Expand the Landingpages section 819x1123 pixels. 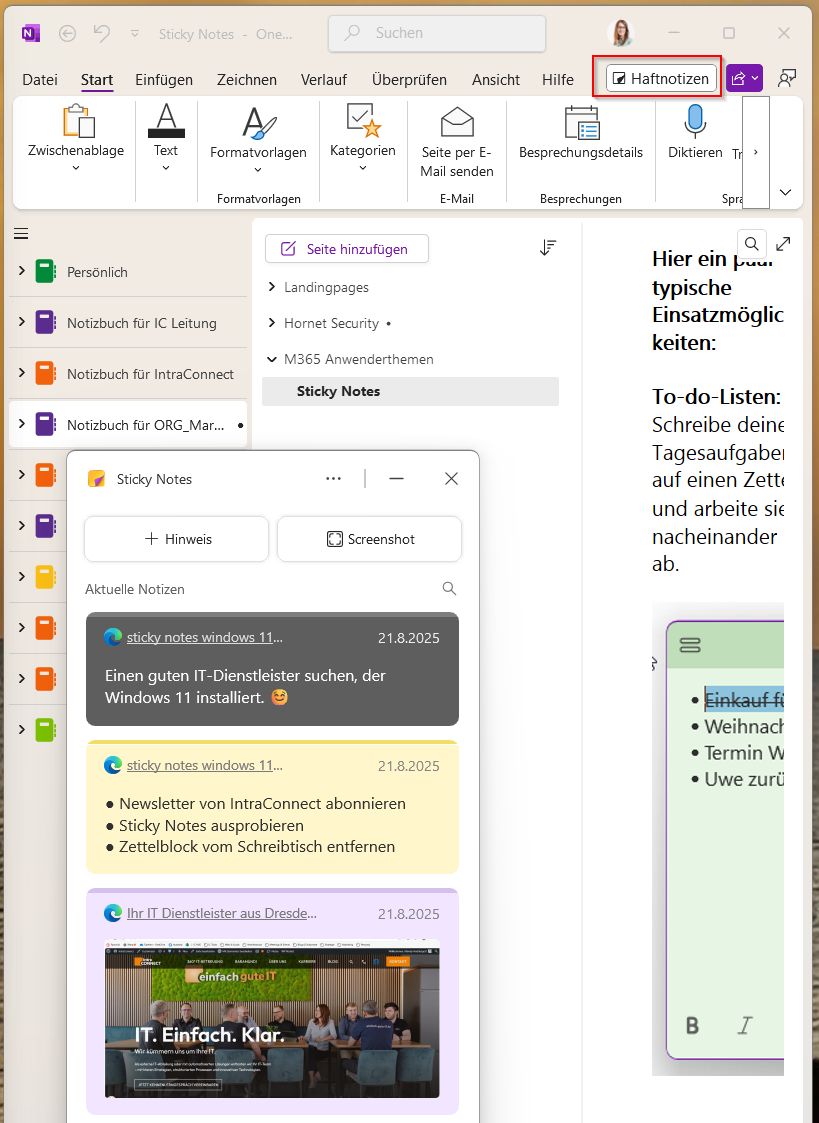click(271, 286)
